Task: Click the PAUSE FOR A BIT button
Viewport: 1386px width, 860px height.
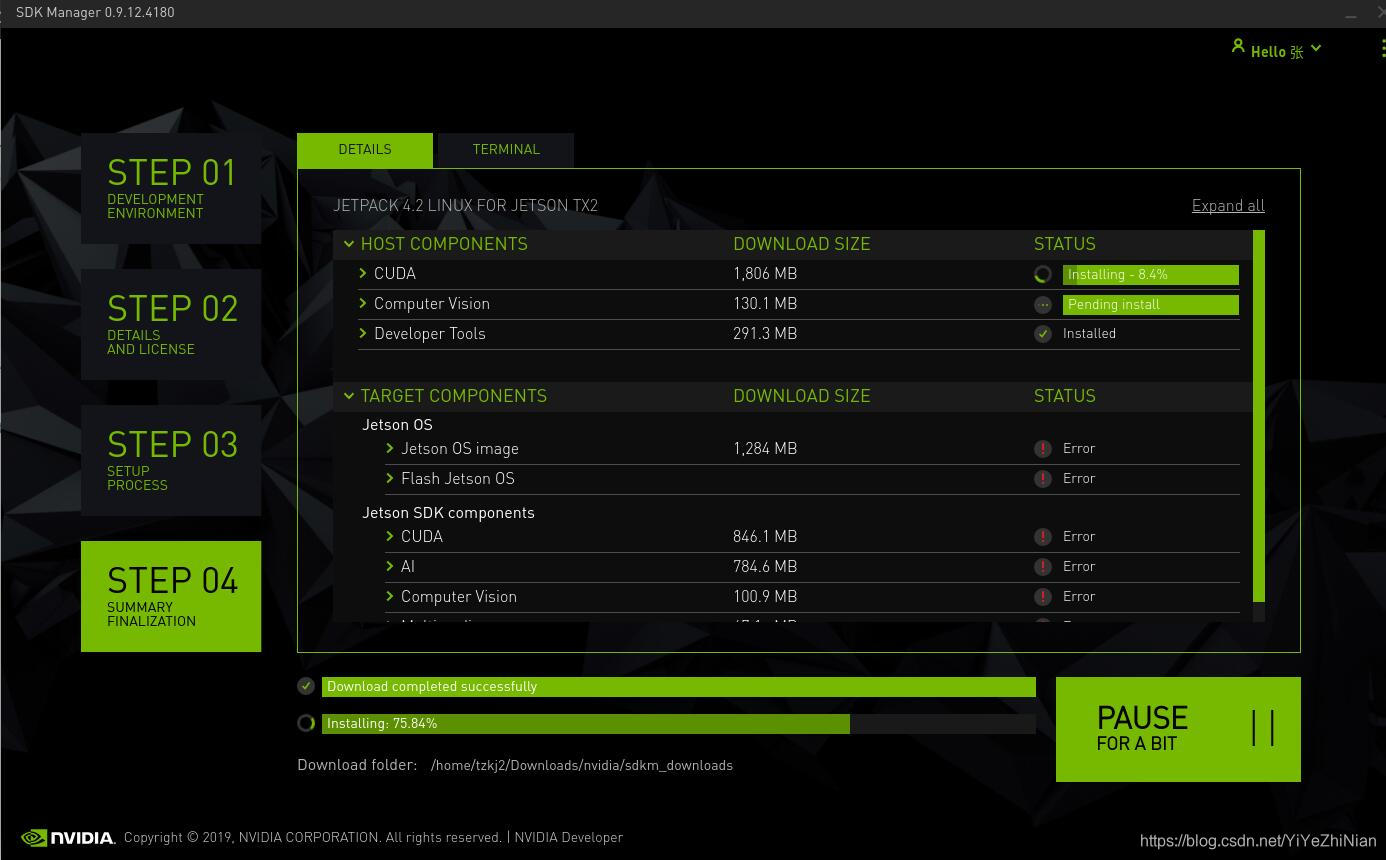Action: [x=1178, y=729]
